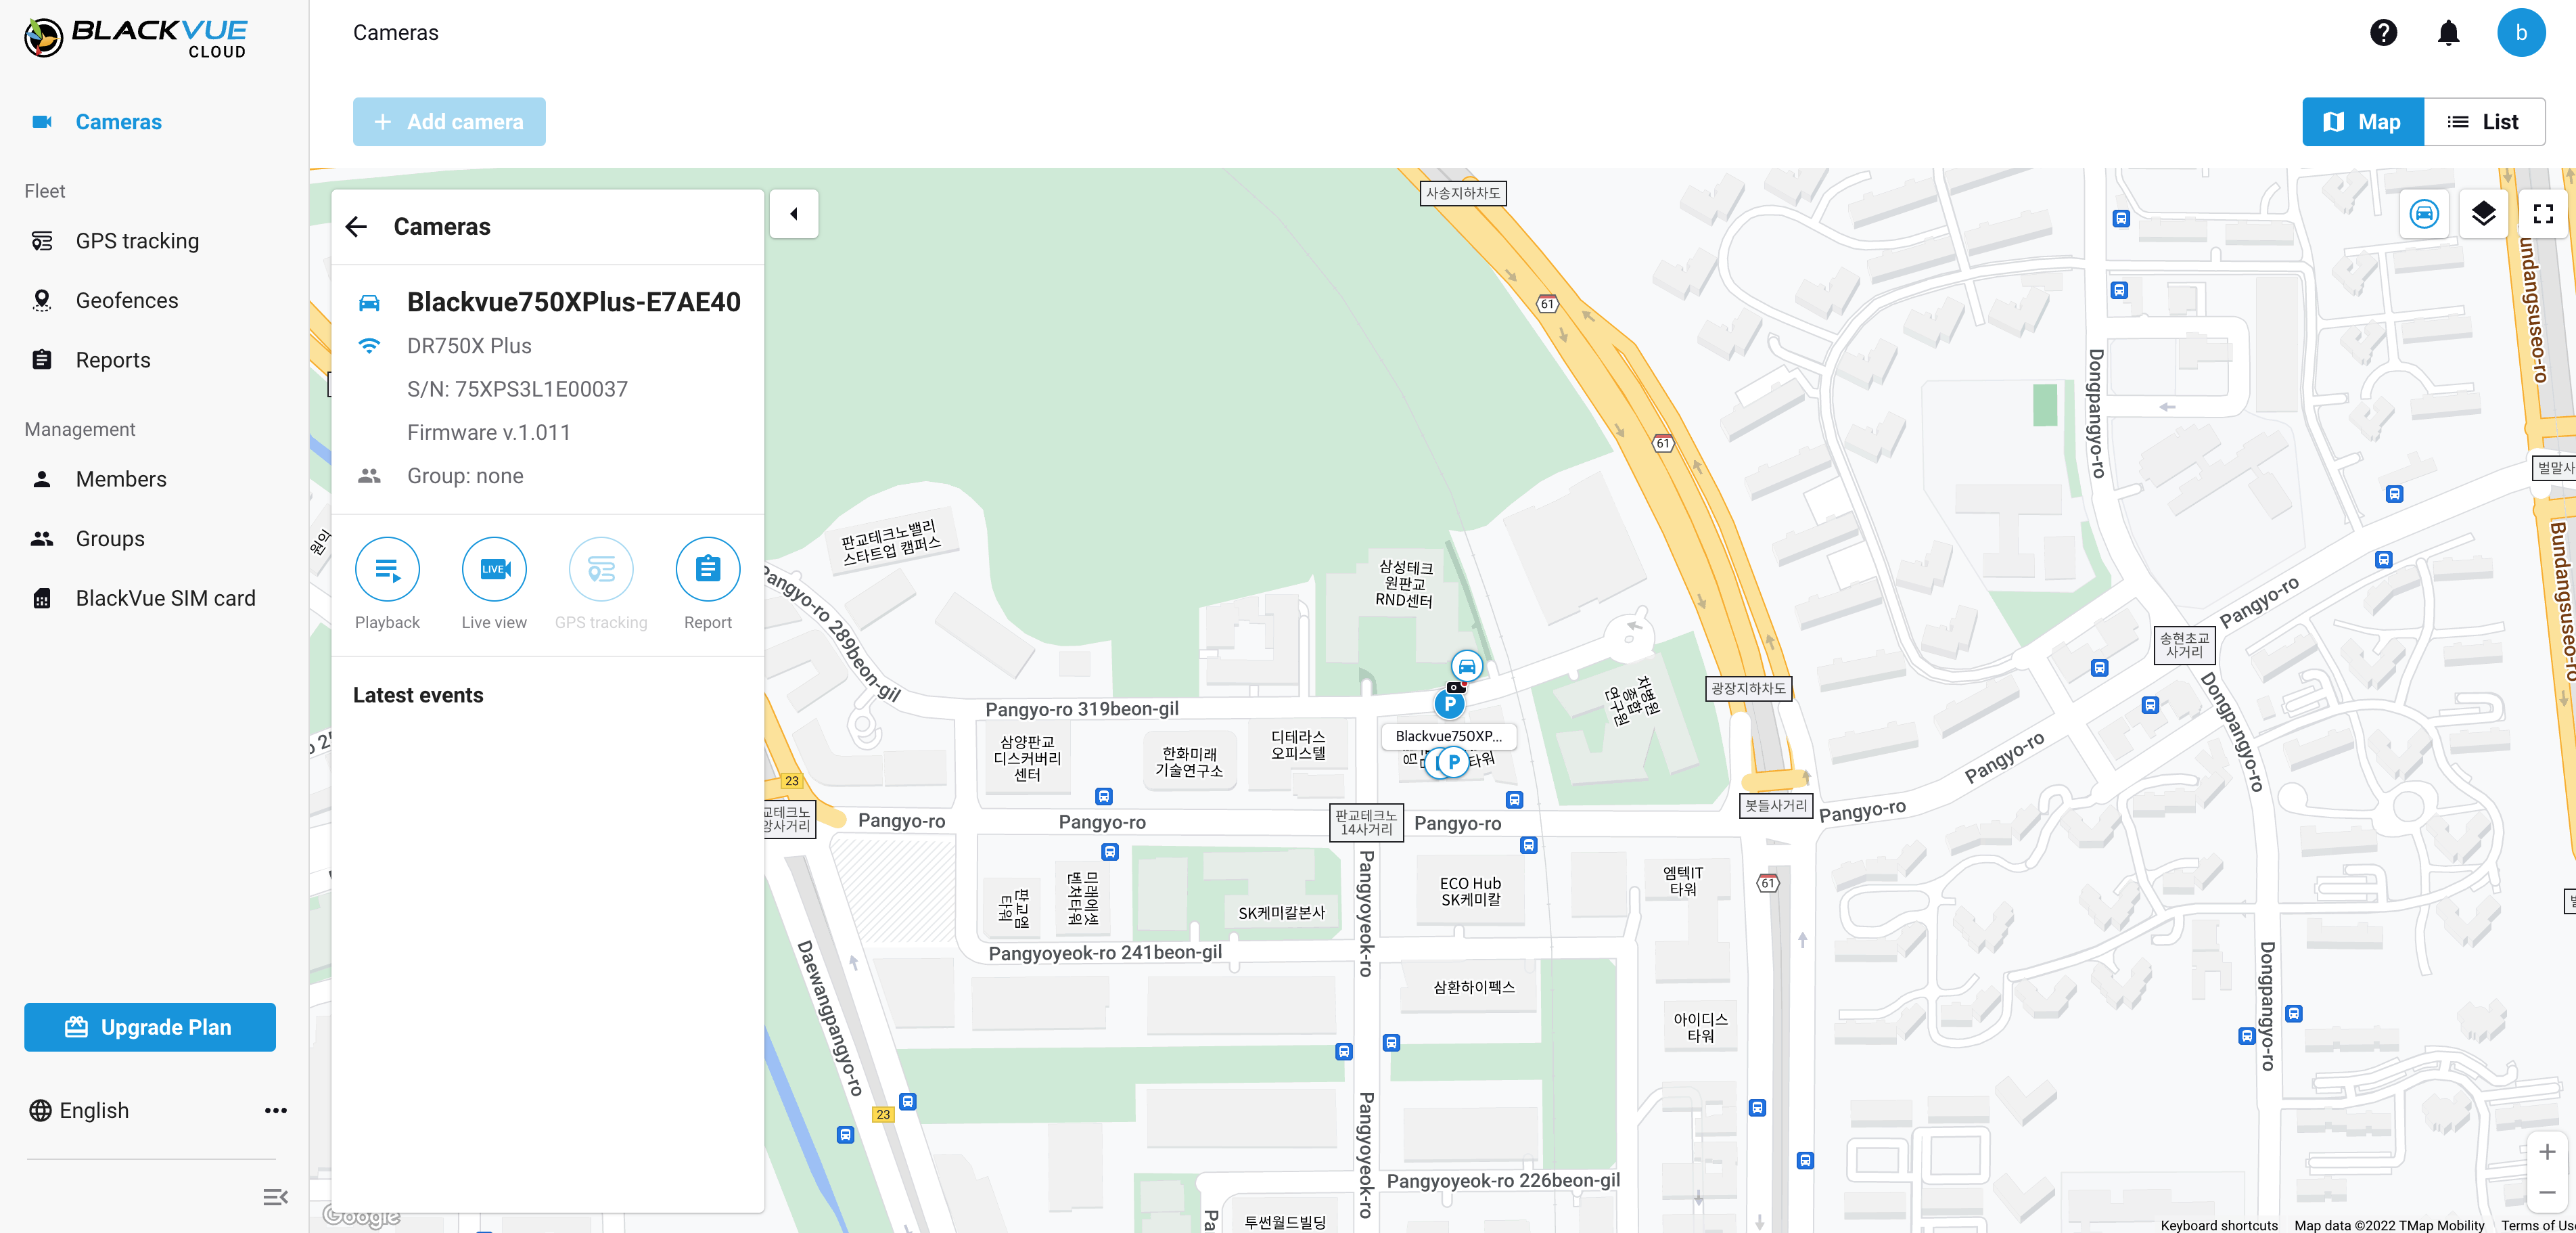
Task: Click the serial number S/N text
Action: click(x=517, y=389)
